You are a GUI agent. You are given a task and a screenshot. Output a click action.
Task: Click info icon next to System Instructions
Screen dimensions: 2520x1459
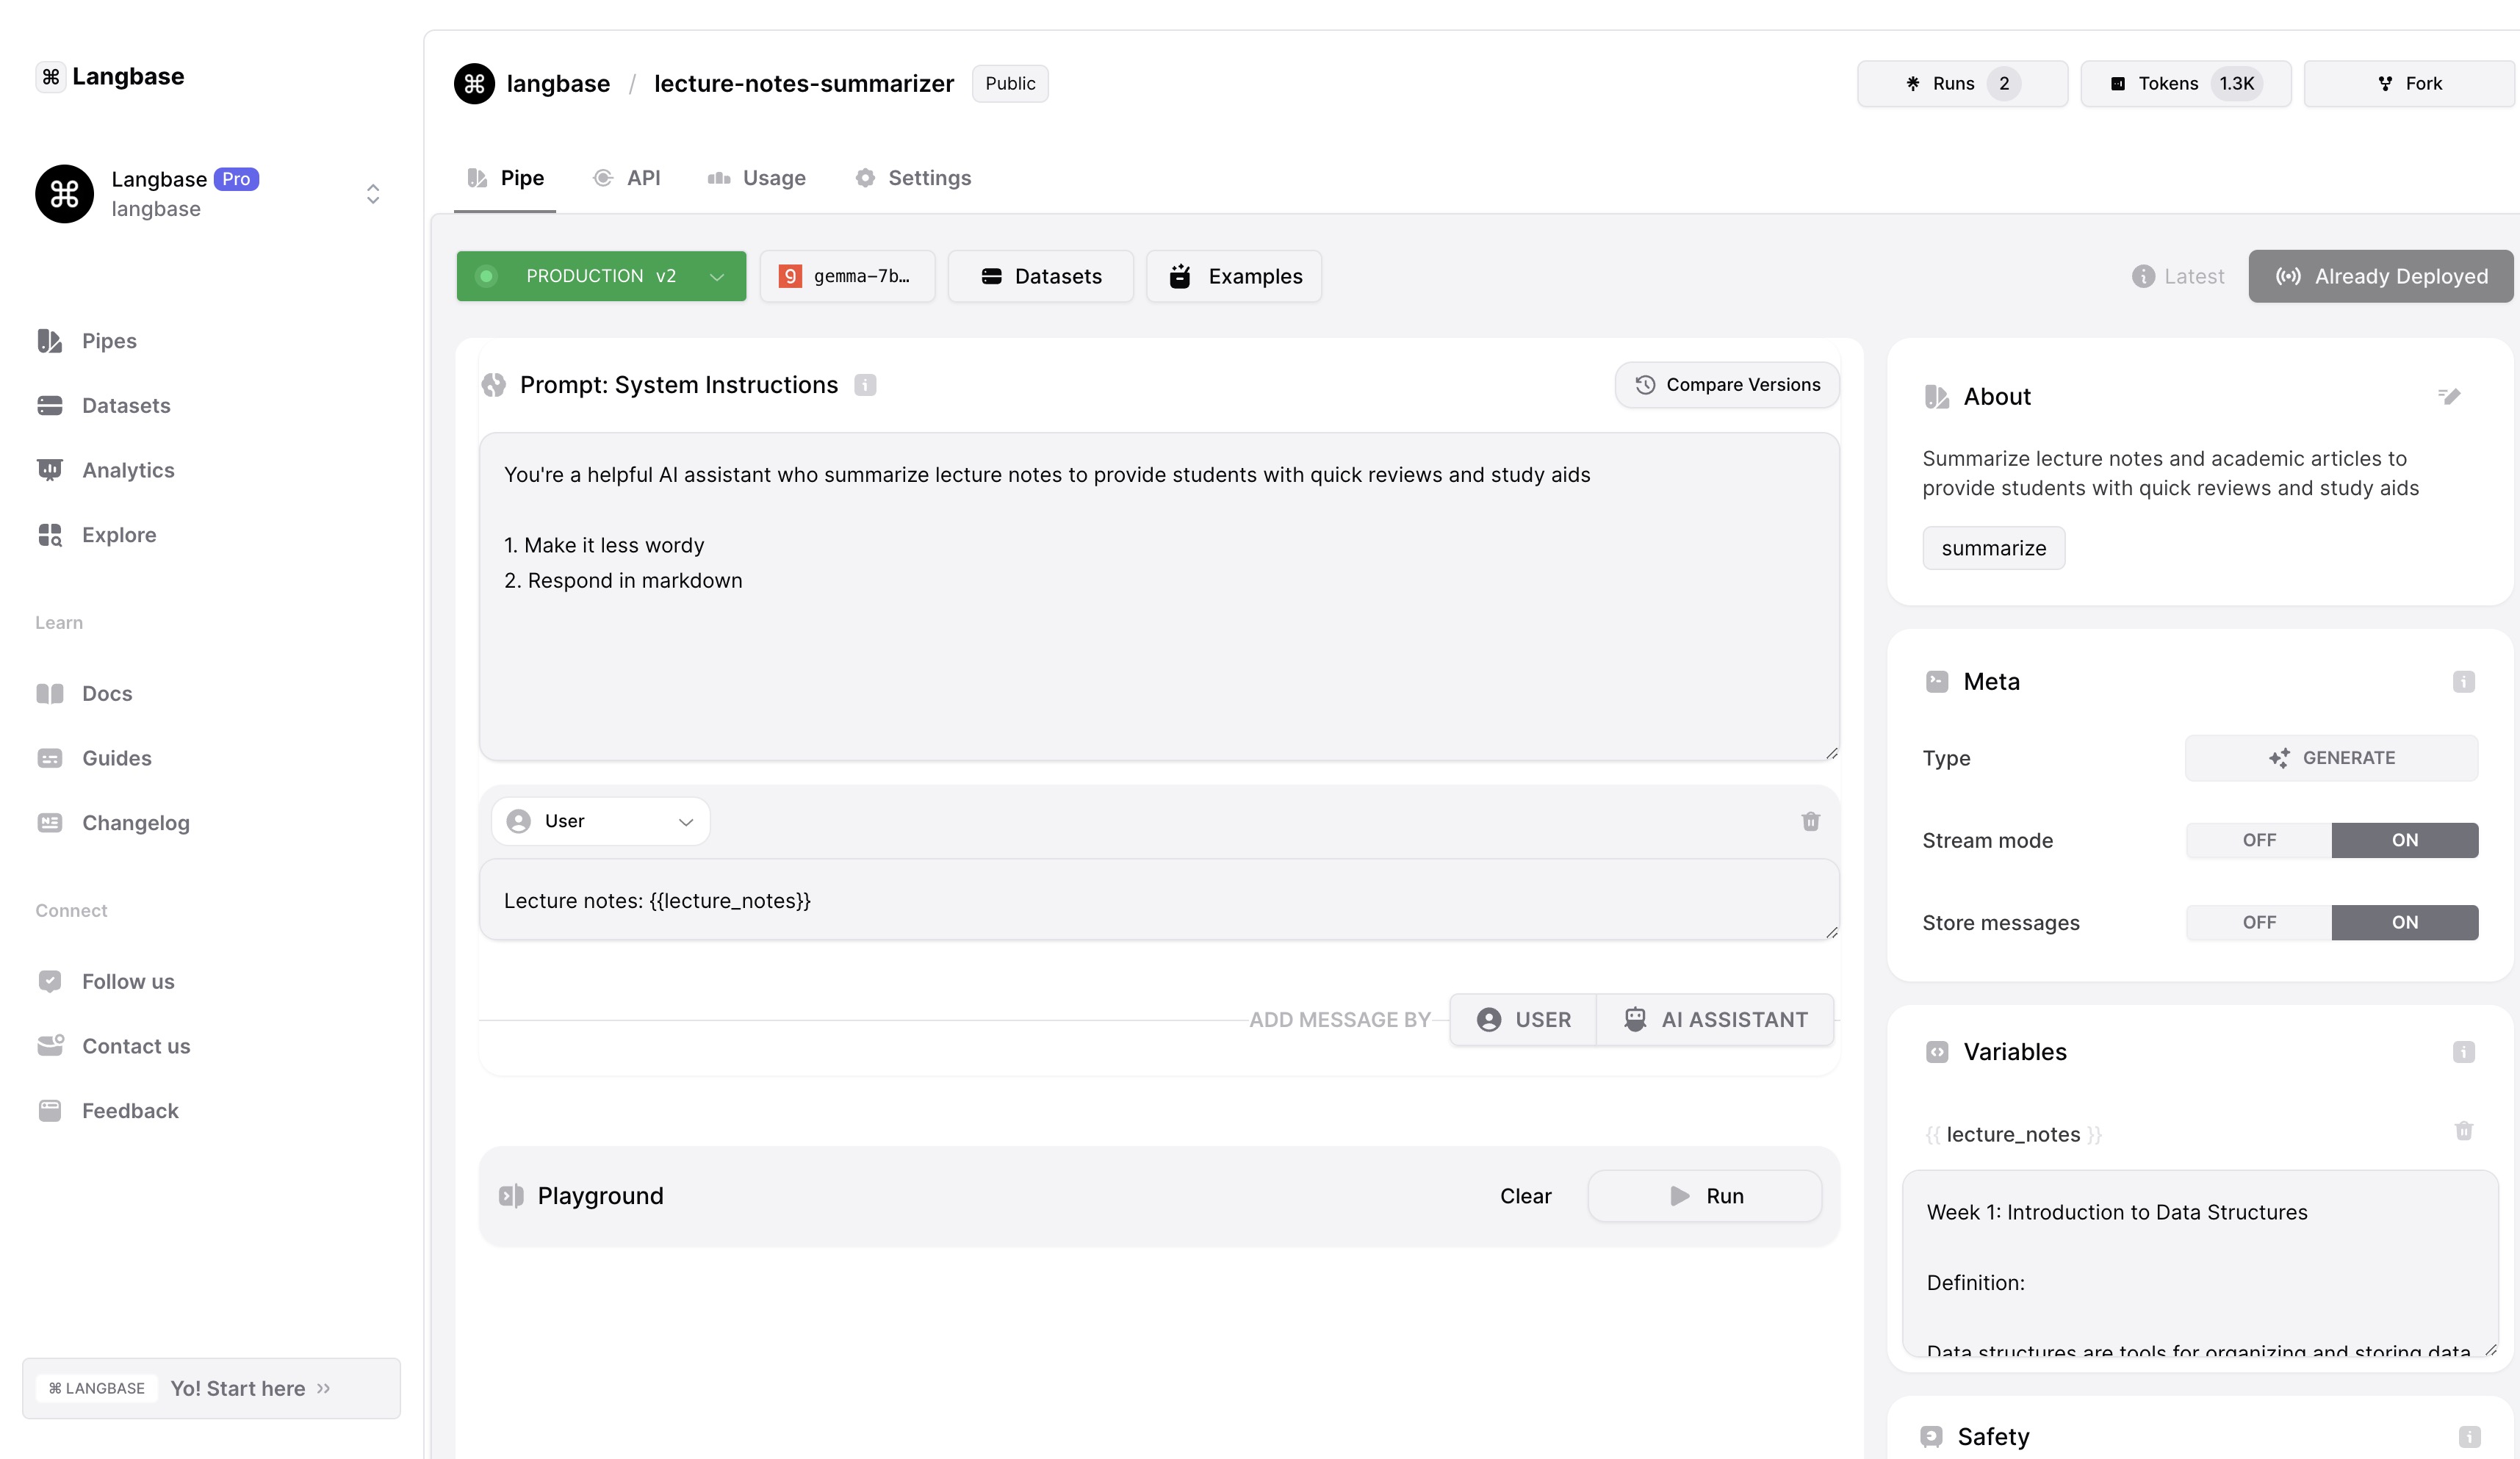pos(865,385)
